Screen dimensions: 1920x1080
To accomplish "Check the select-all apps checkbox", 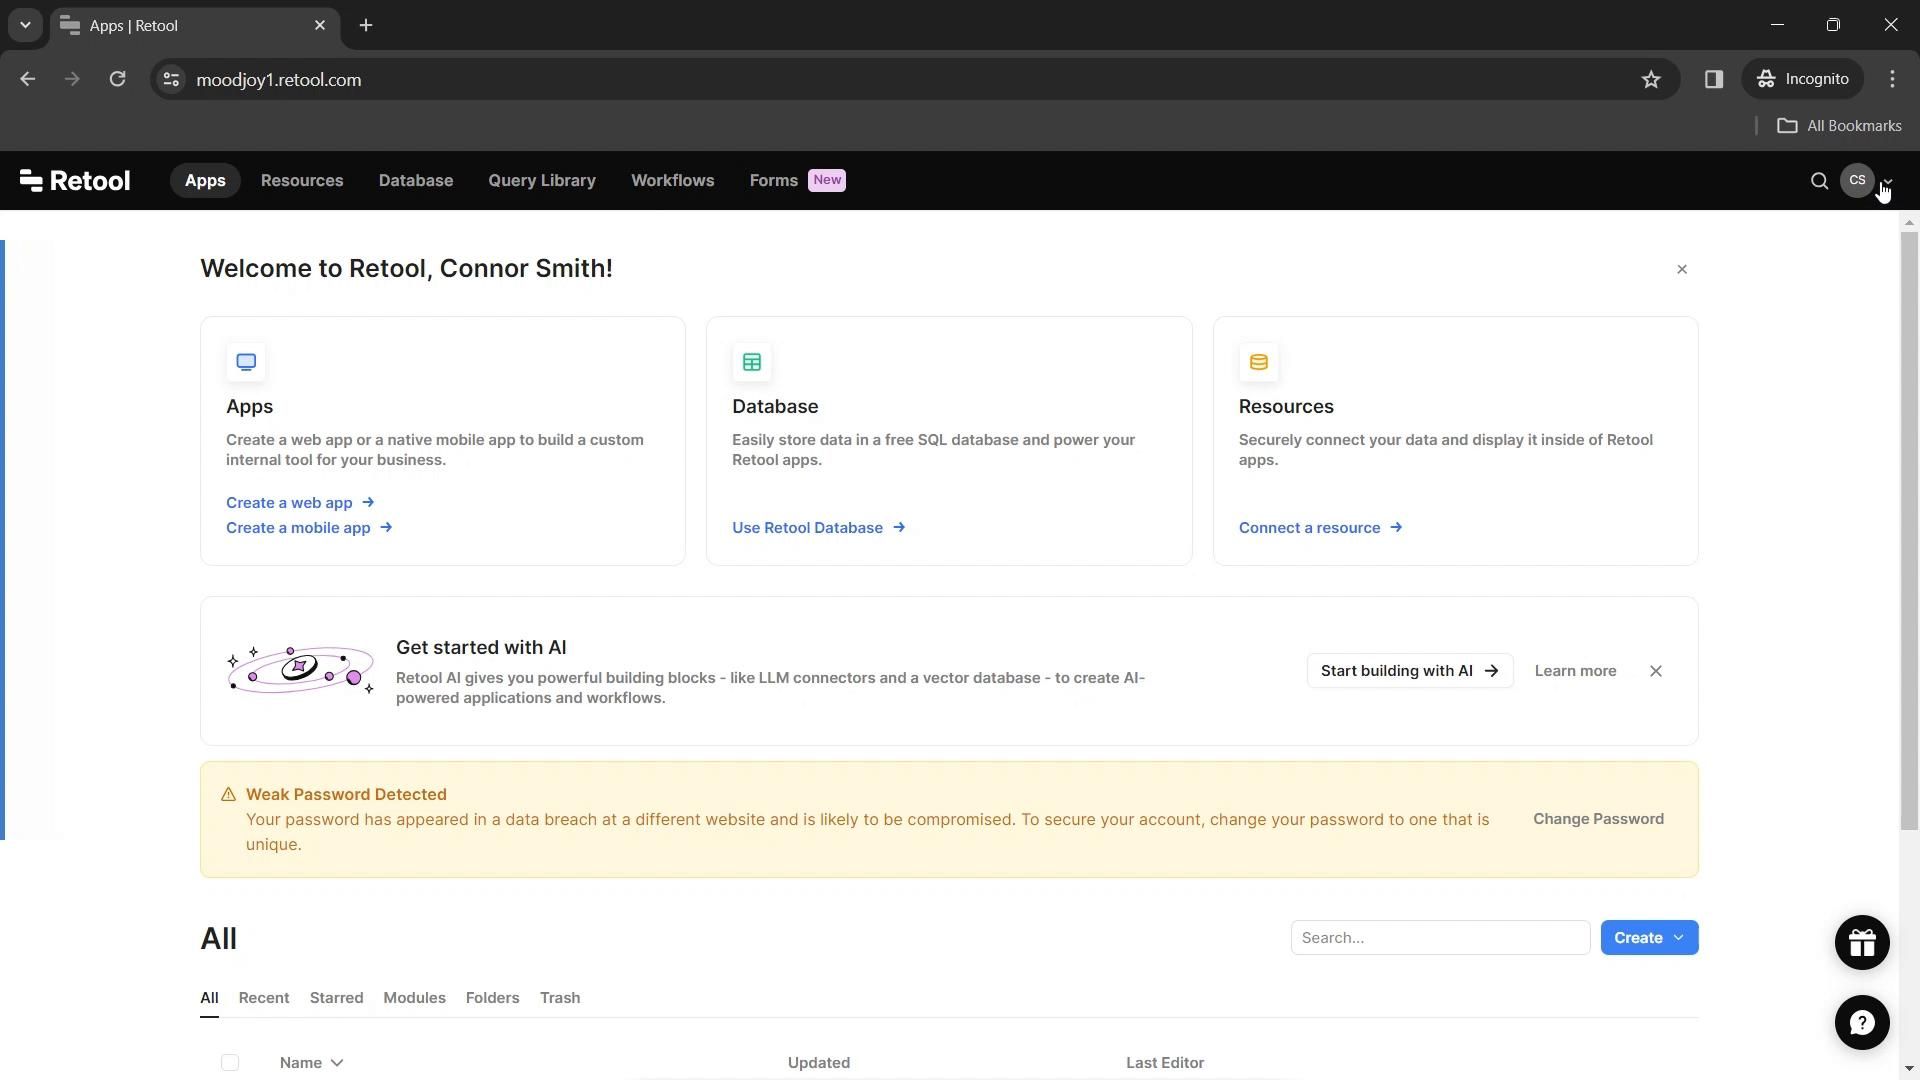I will pyautogui.click(x=230, y=1063).
